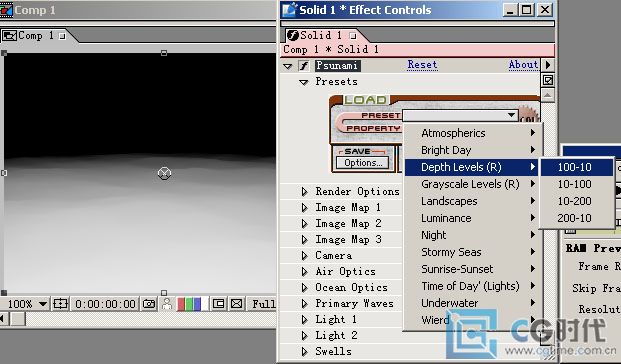Open the Underwater preset submenu
This screenshot has height=364, width=621.
click(471, 303)
